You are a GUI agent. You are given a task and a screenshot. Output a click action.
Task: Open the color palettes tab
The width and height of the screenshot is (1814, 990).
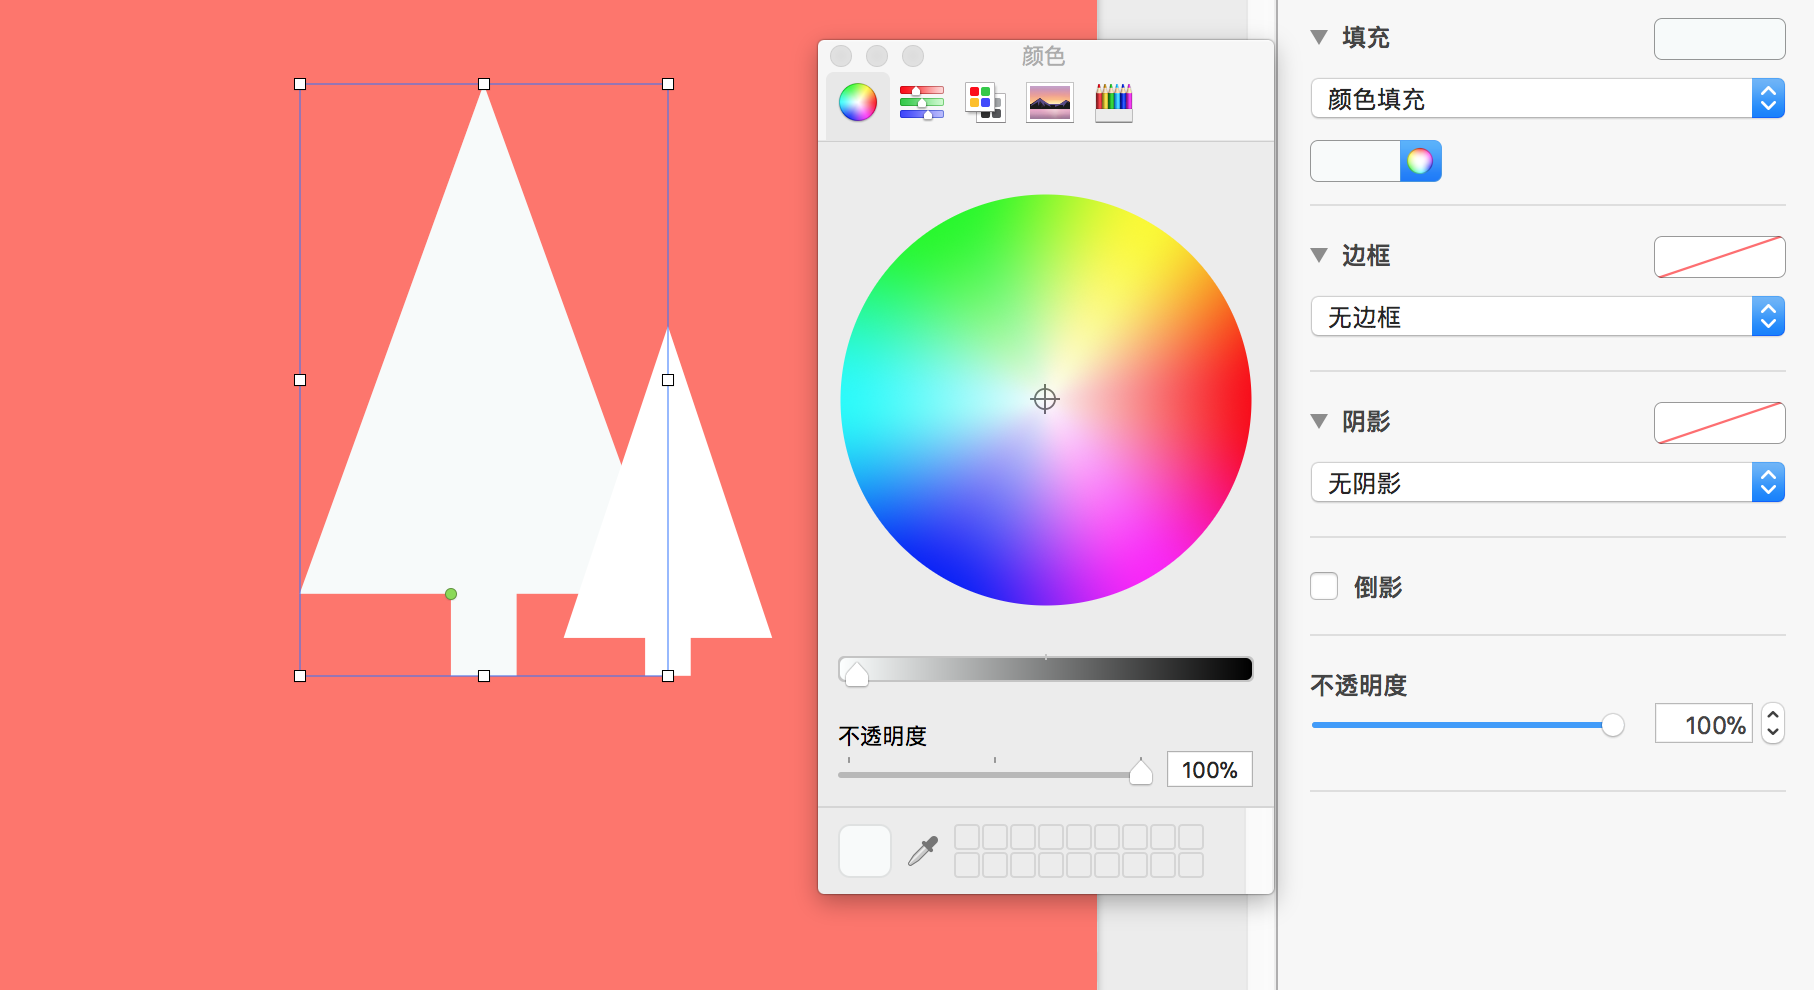(x=985, y=102)
